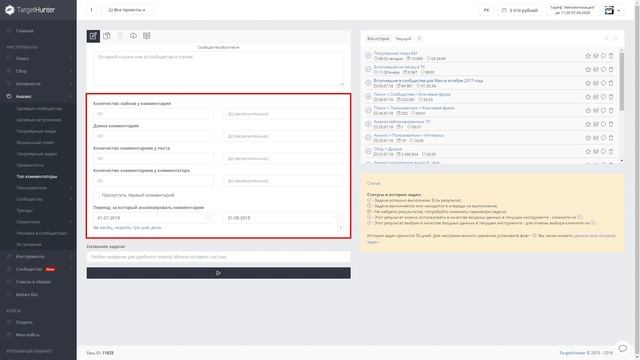
Task: Open the edit task form icon tab
Action: coord(93,36)
